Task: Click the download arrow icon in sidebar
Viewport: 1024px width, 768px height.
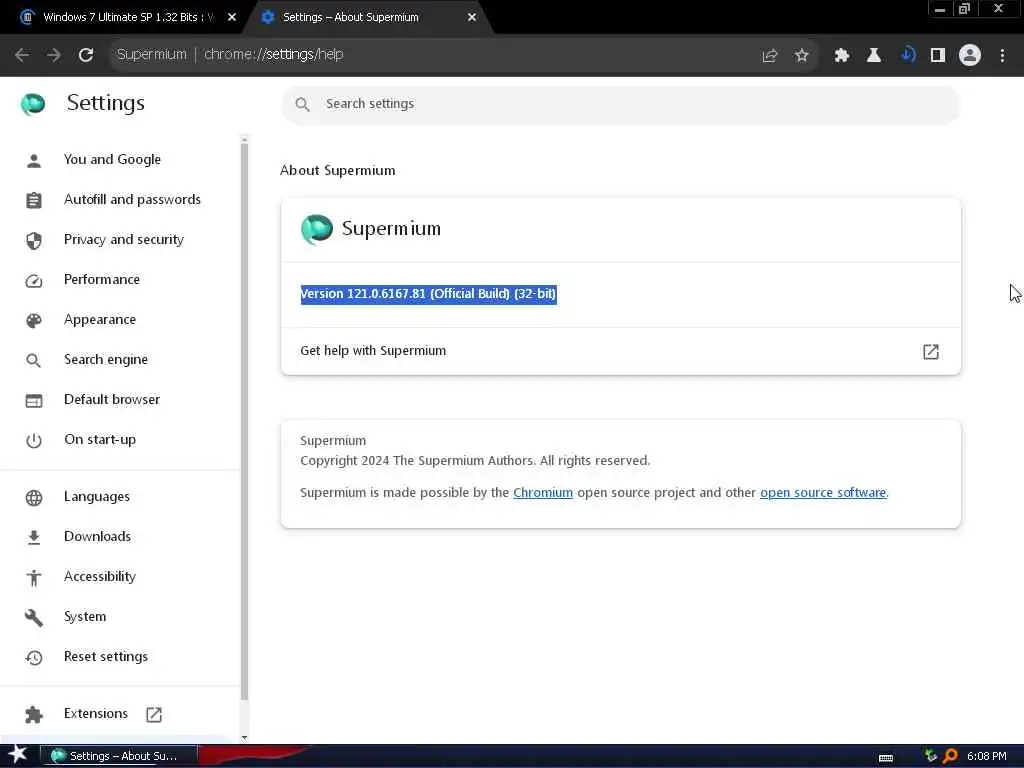Action: tap(34, 537)
